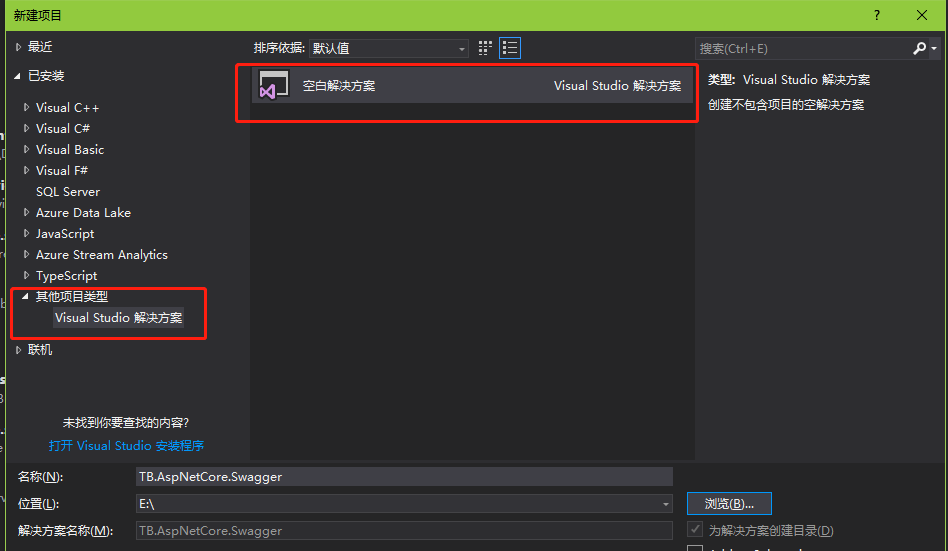Select the 空白解决方案 template row
Image resolution: width=948 pixels, height=551 pixels.
pyautogui.click(x=472, y=85)
